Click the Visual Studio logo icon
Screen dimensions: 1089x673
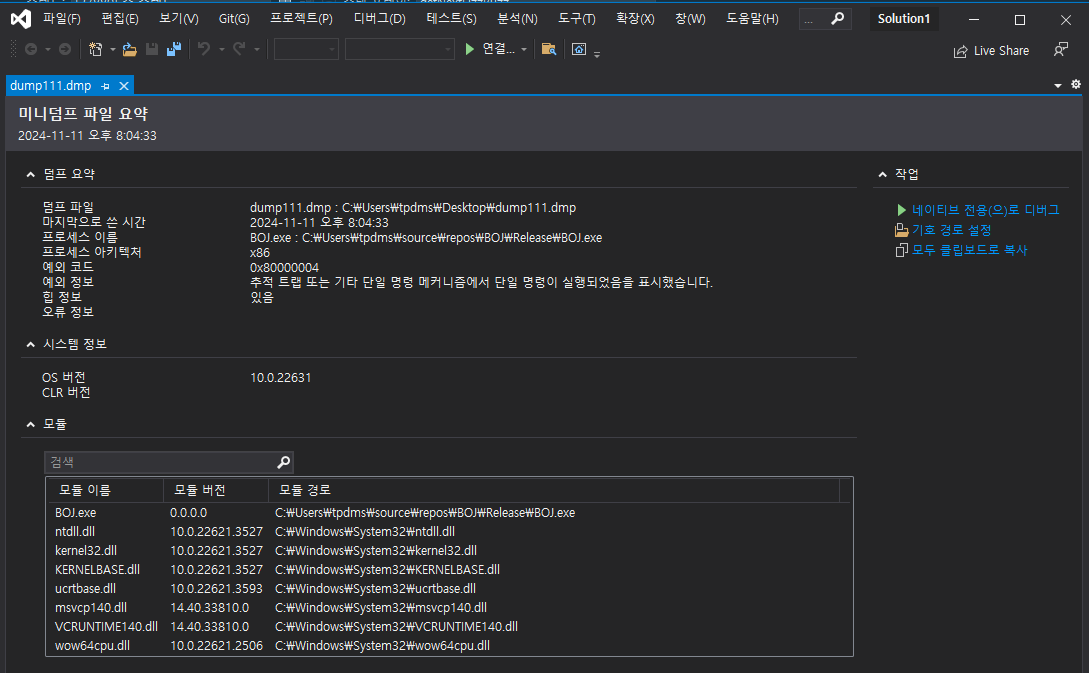(21, 19)
